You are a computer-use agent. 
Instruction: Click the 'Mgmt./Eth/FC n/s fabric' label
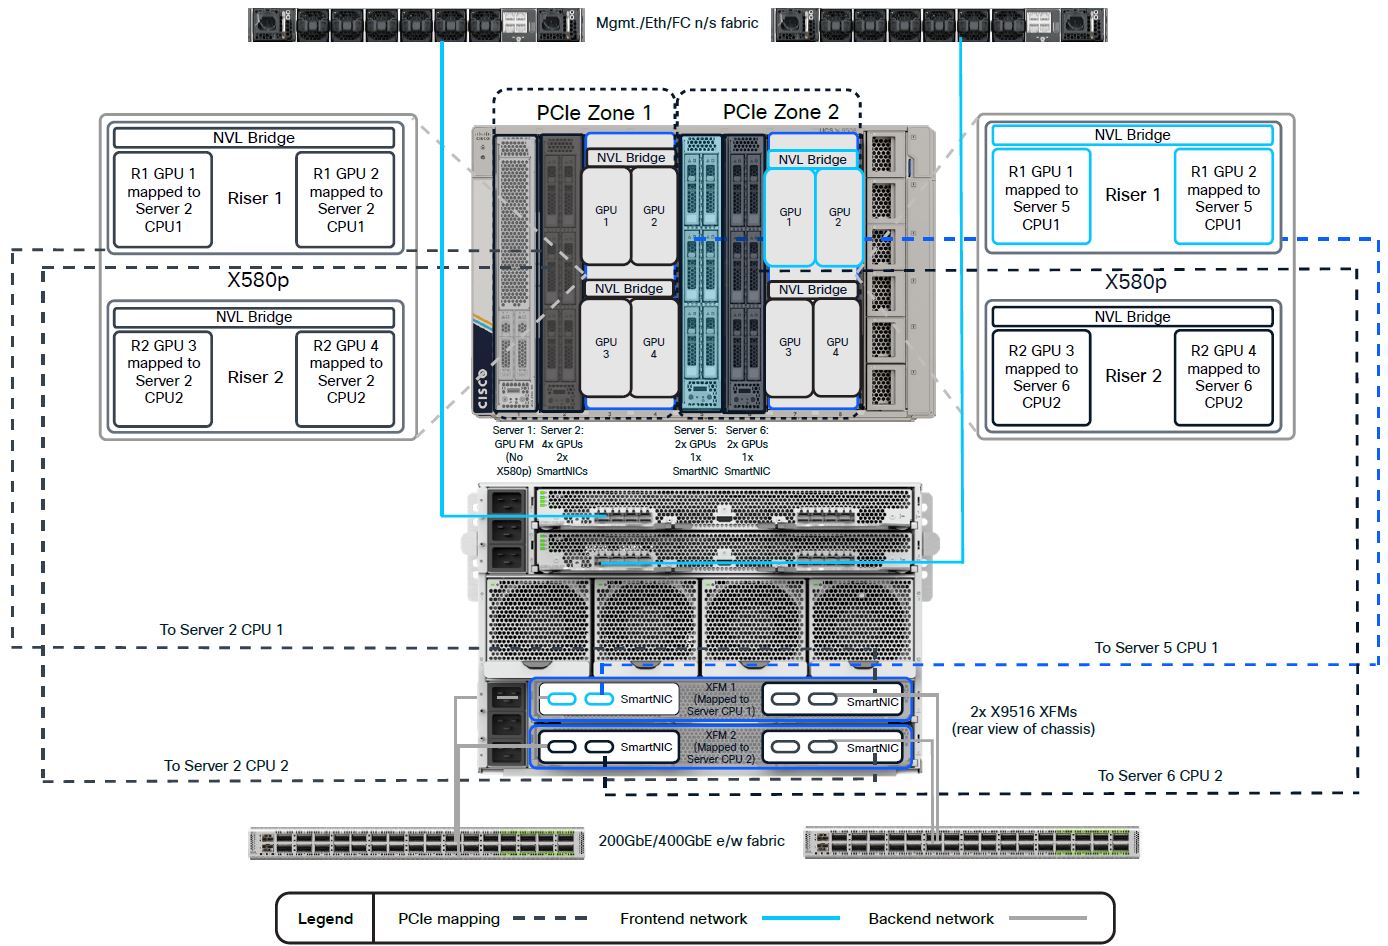[677, 23]
